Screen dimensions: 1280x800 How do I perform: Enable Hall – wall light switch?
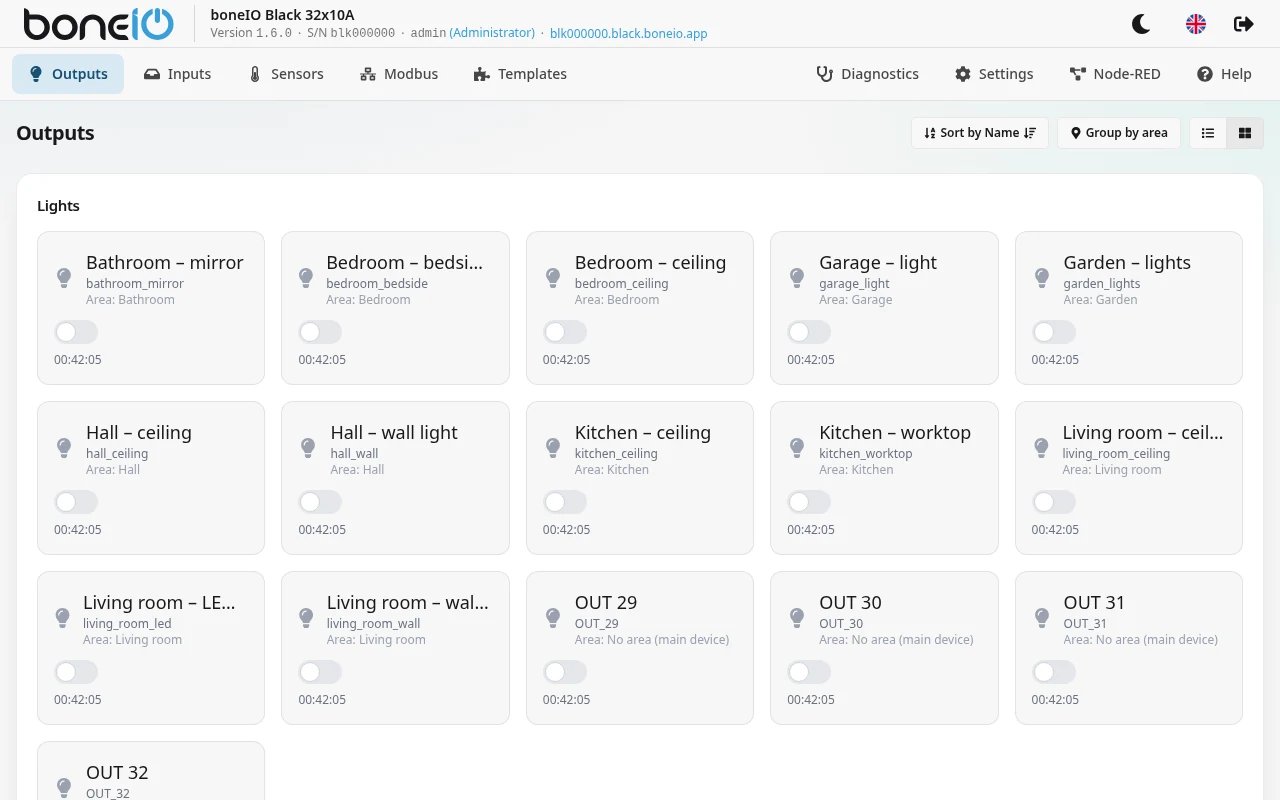pos(320,502)
